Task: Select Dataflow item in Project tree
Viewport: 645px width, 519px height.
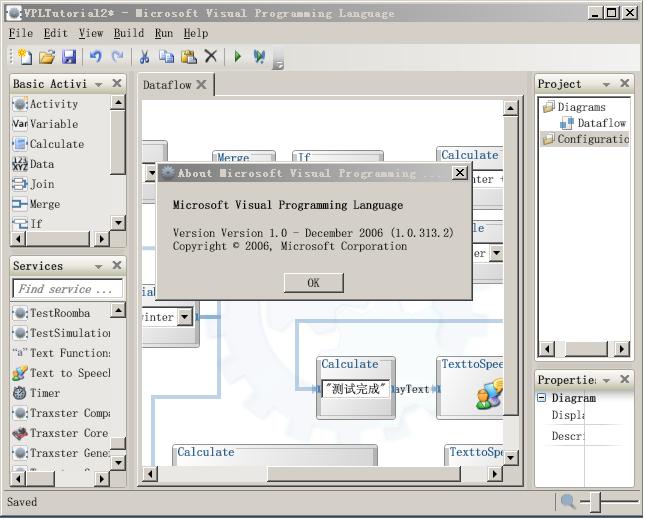Action: click(593, 123)
